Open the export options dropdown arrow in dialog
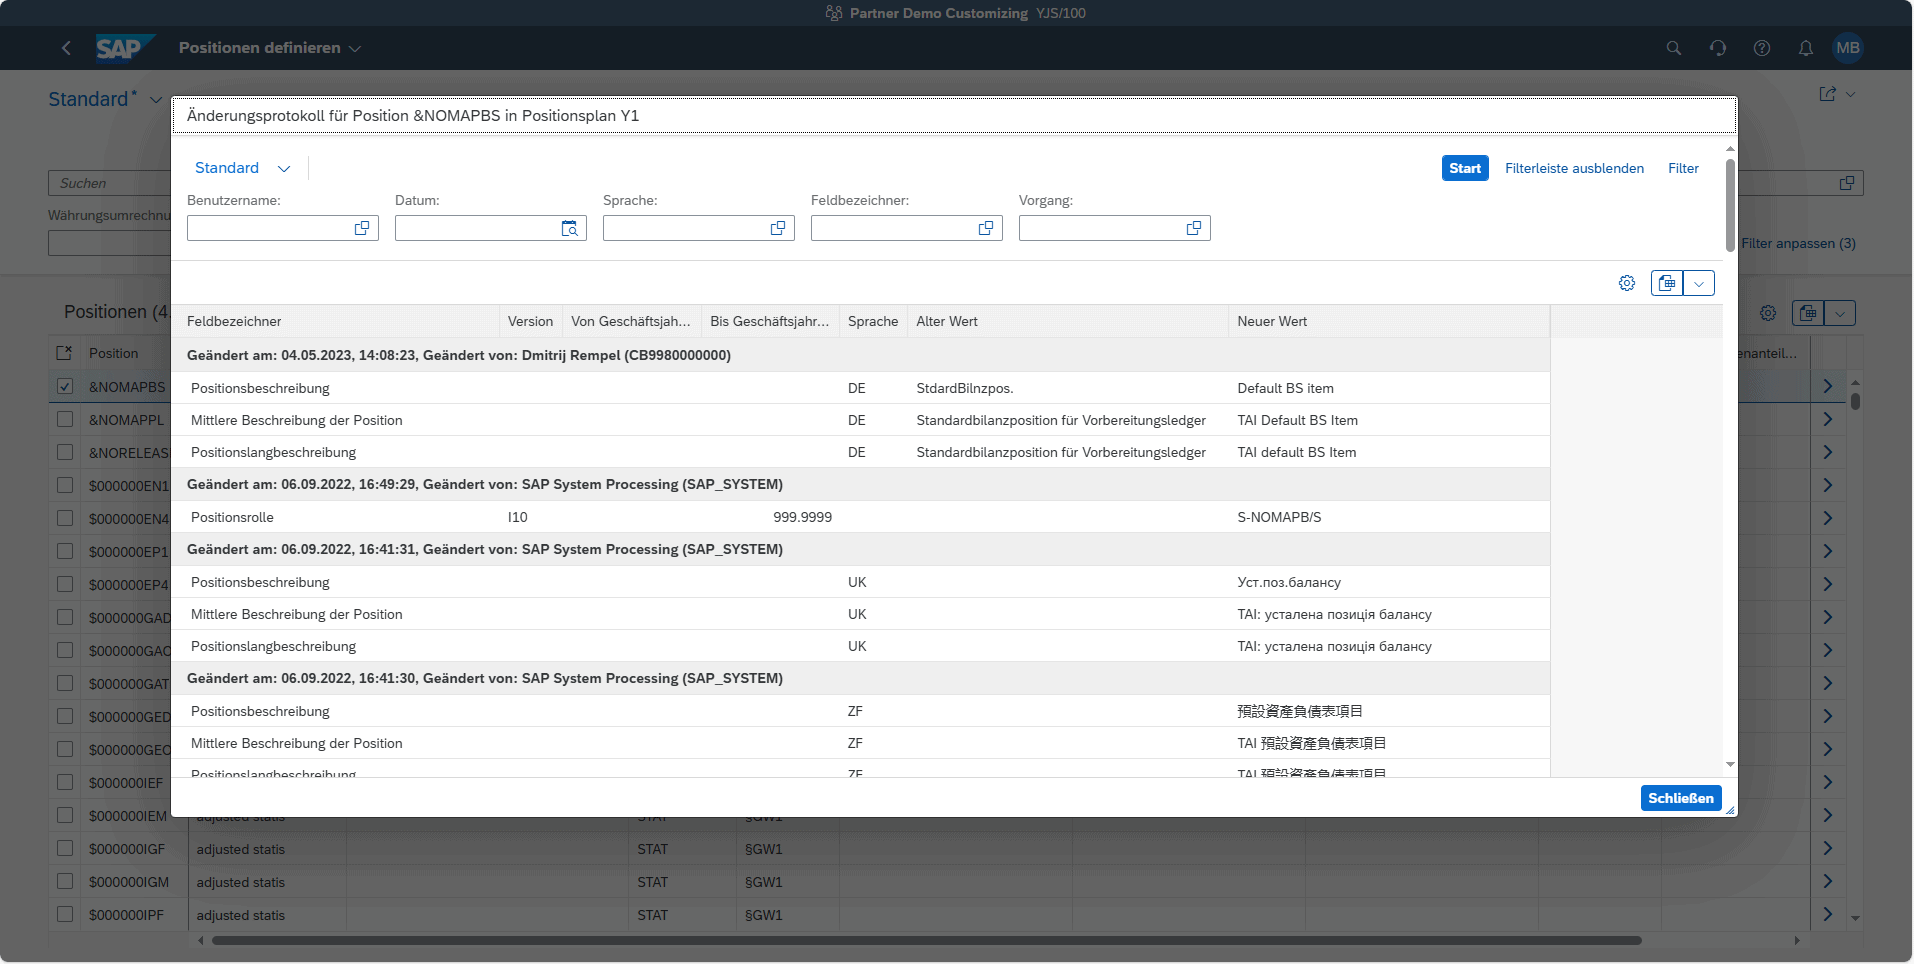Screen dimensions: 1914x964 pos(1699,283)
